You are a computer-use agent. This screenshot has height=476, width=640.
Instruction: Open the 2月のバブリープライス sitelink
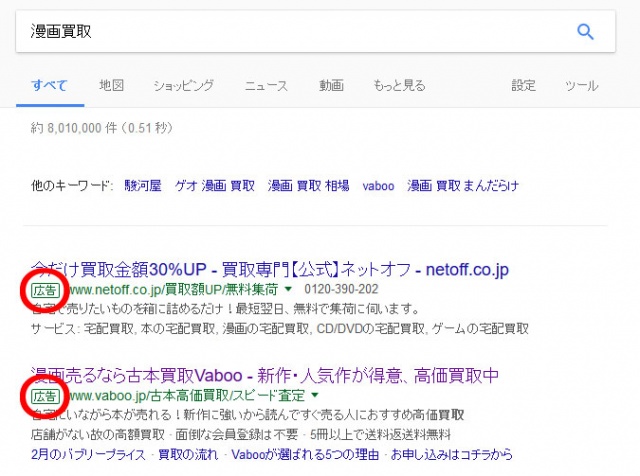tap(88, 454)
